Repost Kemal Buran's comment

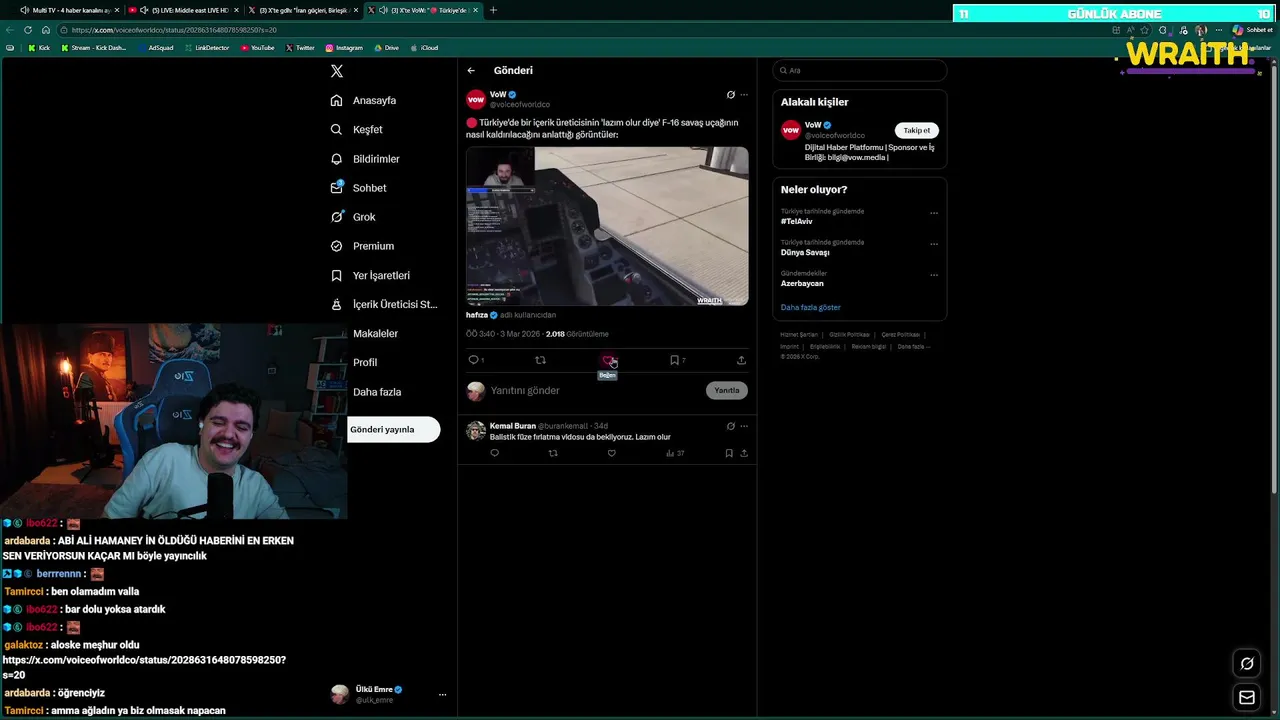(553, 453)
